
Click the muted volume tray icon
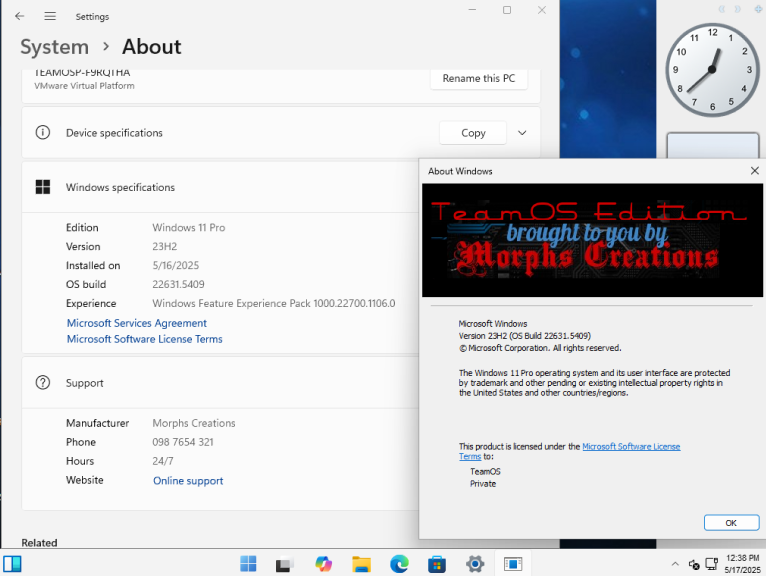694,565
